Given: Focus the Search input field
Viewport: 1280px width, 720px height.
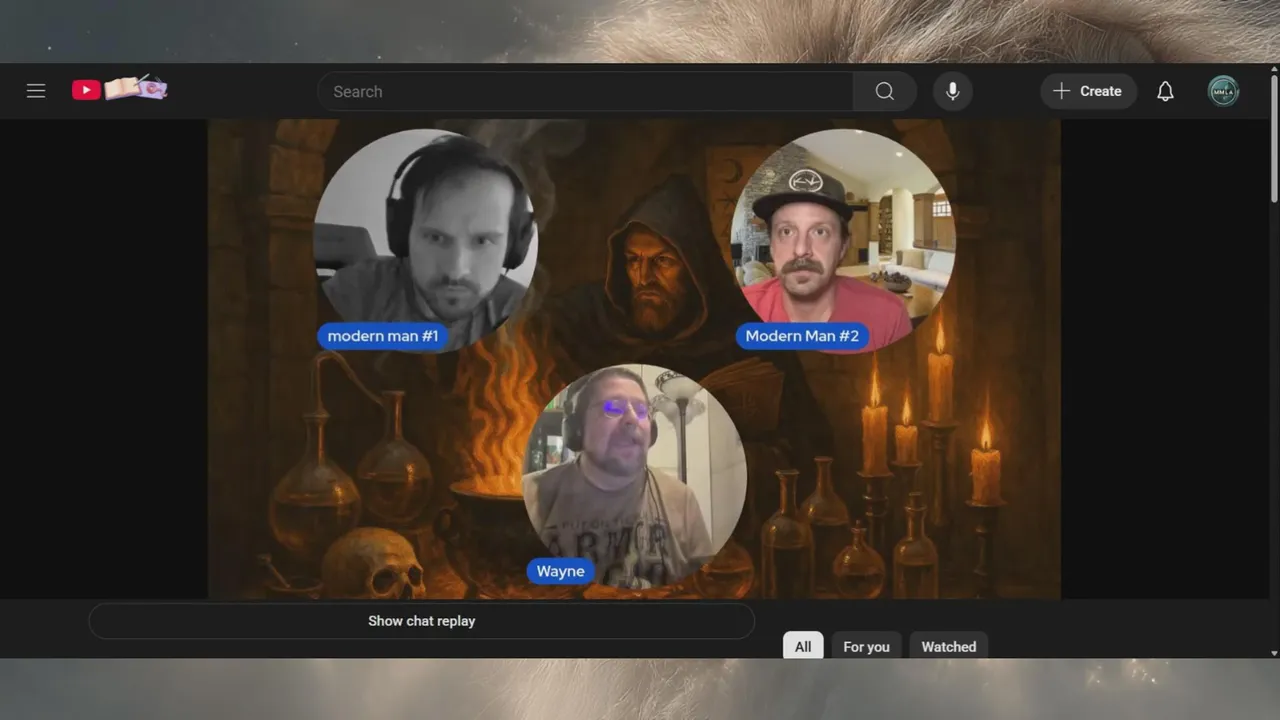Looking at the screenshot, I should (586, 91).
